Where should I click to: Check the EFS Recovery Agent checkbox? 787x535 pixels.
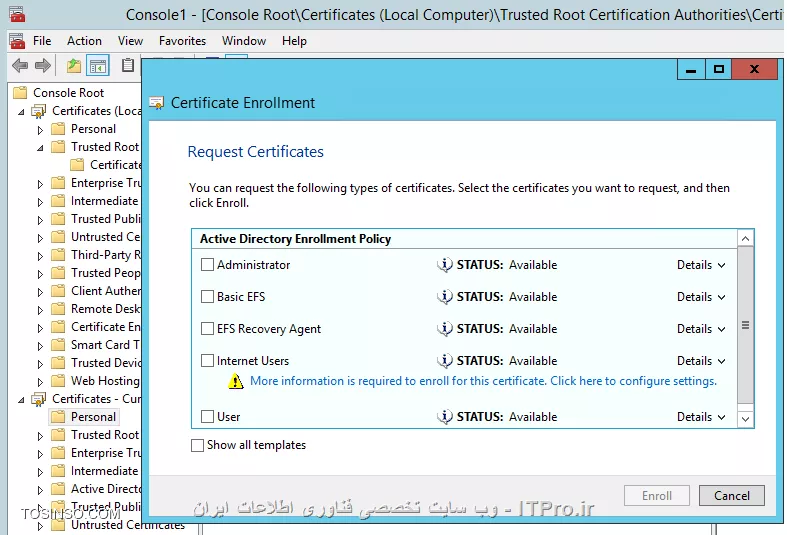[x=207, y=329]
